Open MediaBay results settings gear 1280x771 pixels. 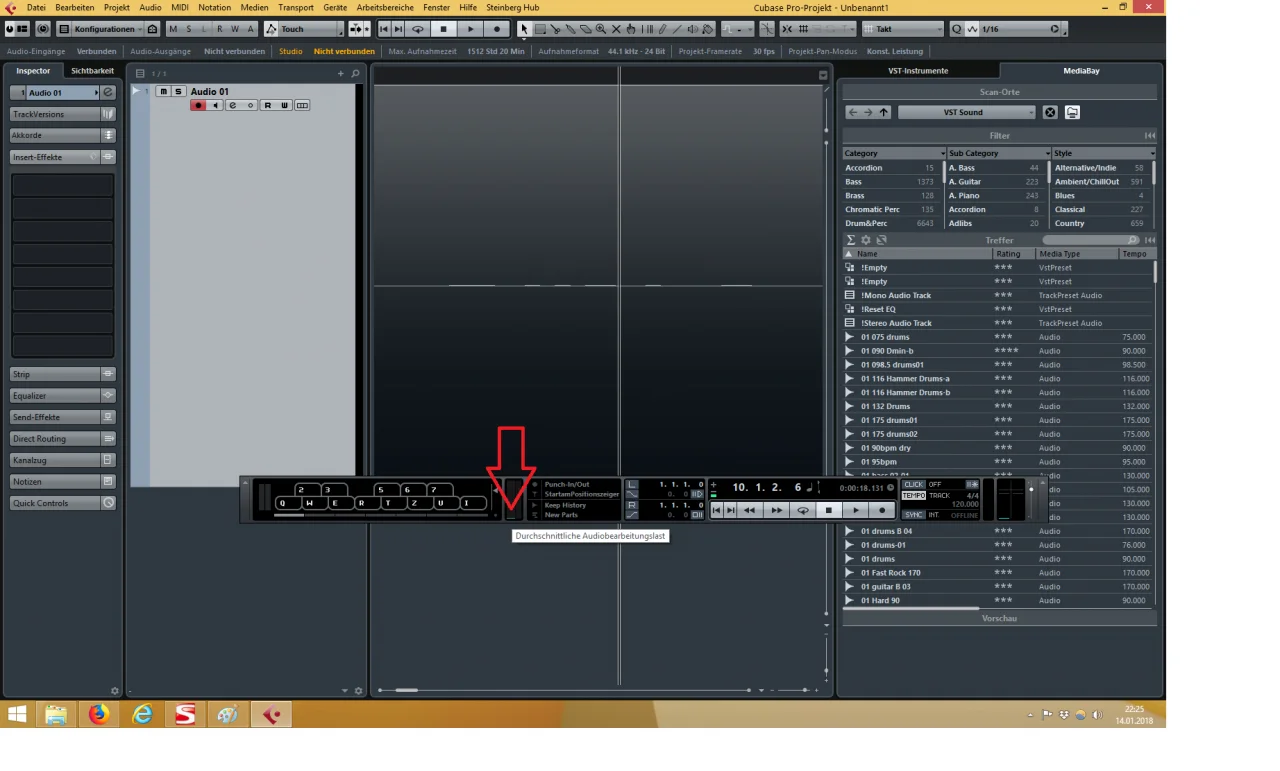pos(866,240)
